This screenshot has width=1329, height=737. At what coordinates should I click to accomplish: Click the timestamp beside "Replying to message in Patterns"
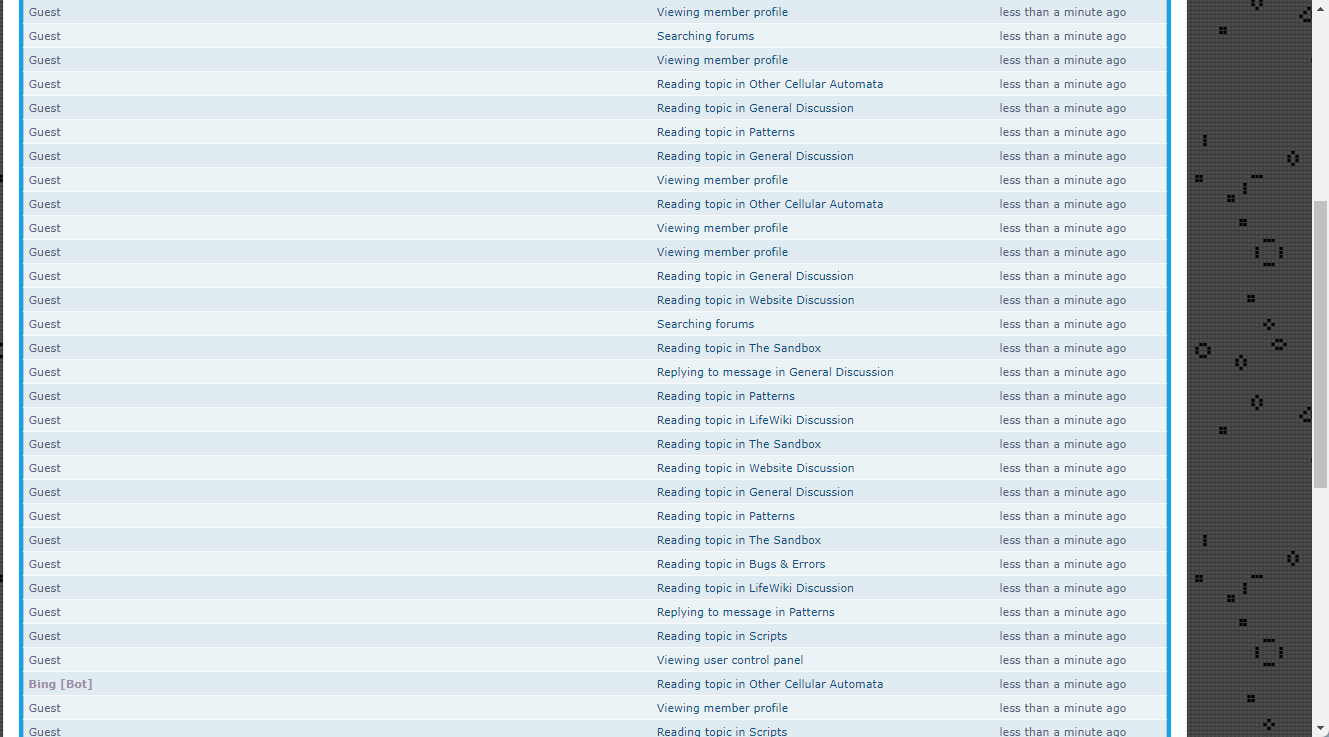click(1062, 612)
